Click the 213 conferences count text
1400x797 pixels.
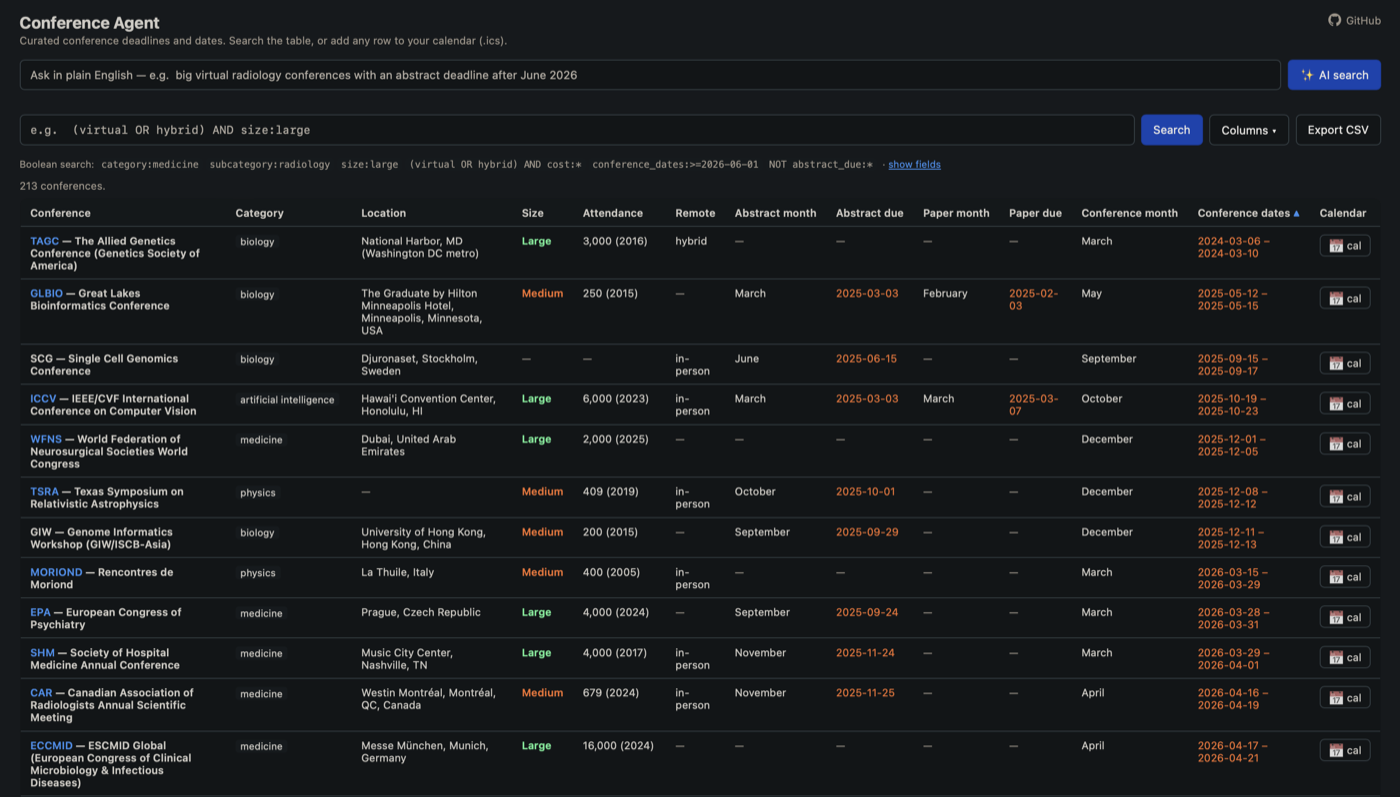coord(62,186)
